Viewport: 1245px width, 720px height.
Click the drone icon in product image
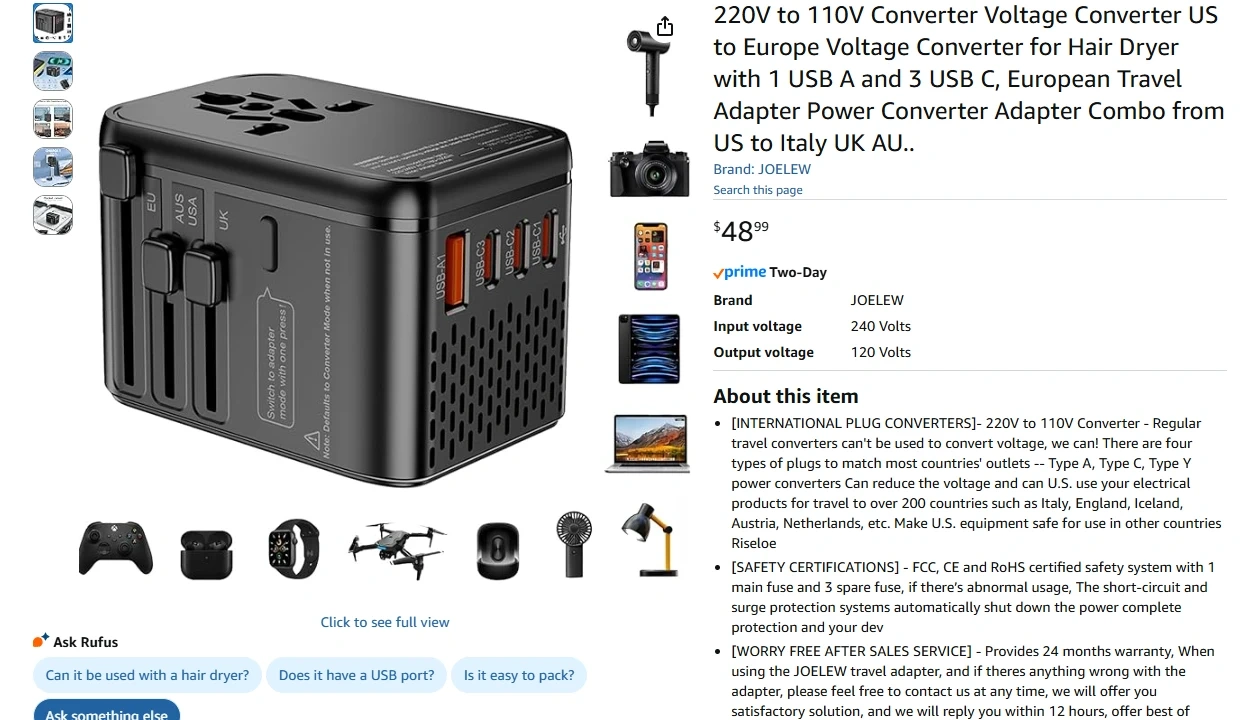397,548
